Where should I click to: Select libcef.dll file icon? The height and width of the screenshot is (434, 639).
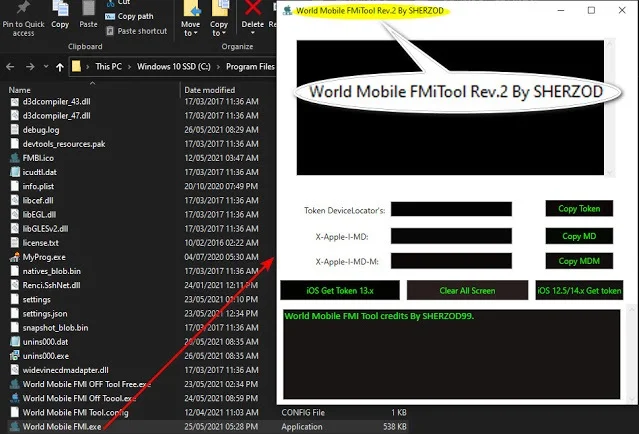[15, 200]
